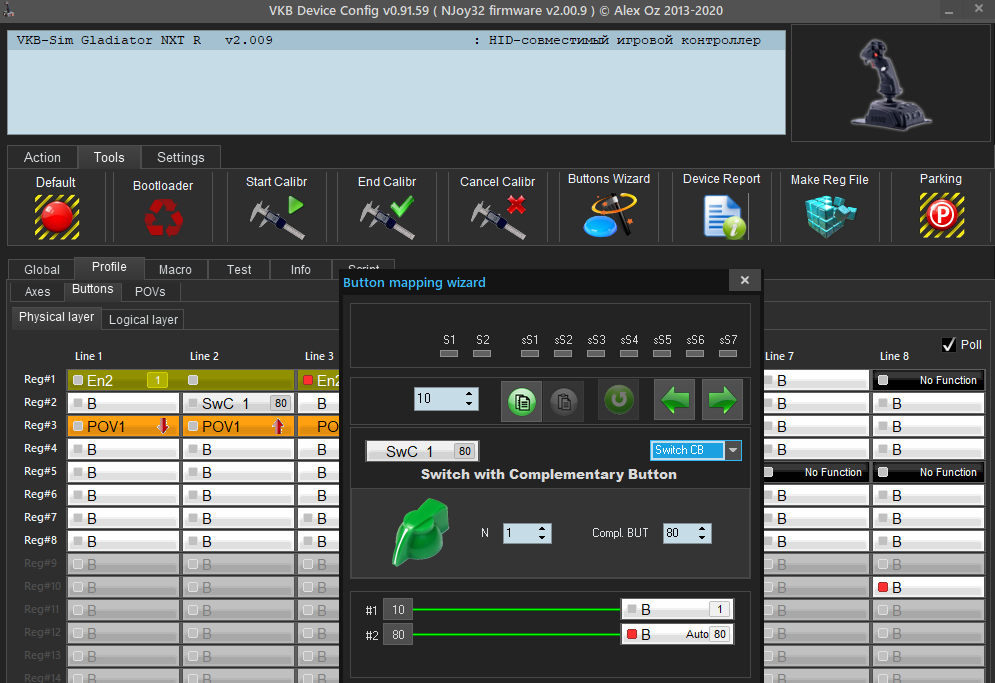Click the Make Reg File cube icon
The image size is (995, 683).
pos(830,216)
